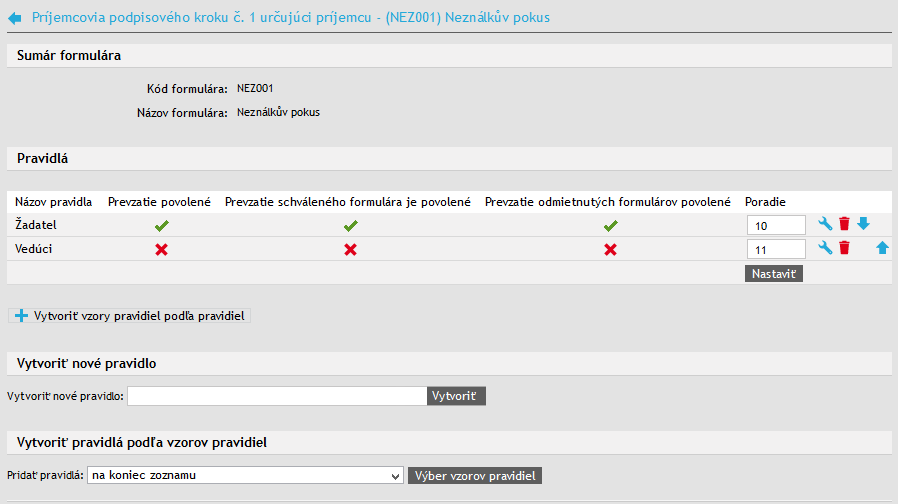The image size is (898, 504).
Task: Move the Vedúci rule up
Action: 882,248
